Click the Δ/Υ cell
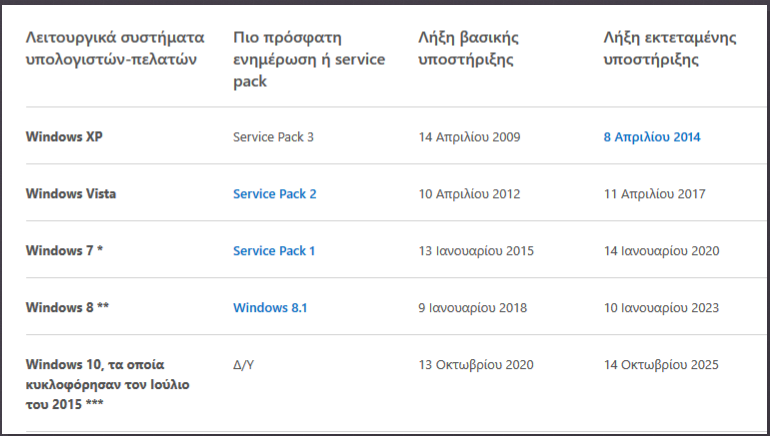Image resolution: width=770 pixels, height=436 pixels. pos(244,365)
